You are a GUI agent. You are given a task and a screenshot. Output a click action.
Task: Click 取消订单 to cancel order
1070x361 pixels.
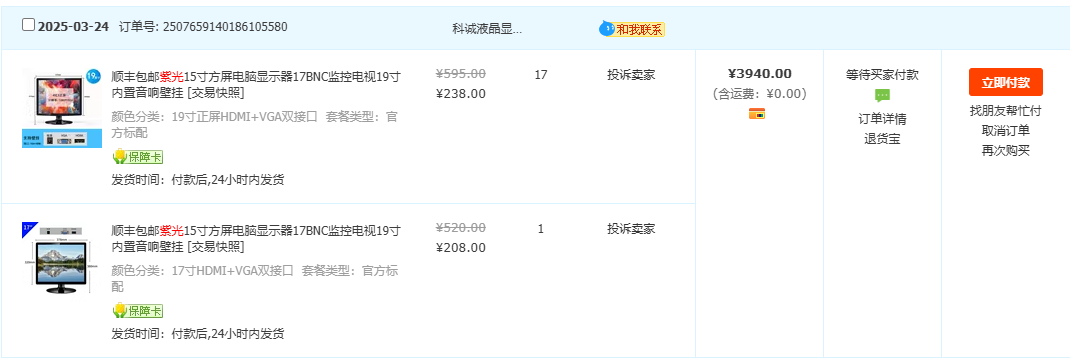click(x=1005, y=131)
